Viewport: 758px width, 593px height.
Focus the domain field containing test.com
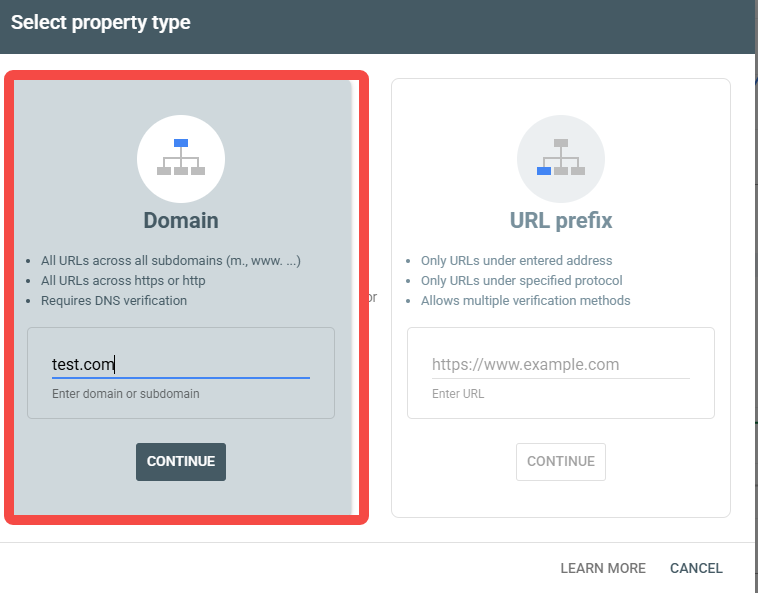coord(181,364)
